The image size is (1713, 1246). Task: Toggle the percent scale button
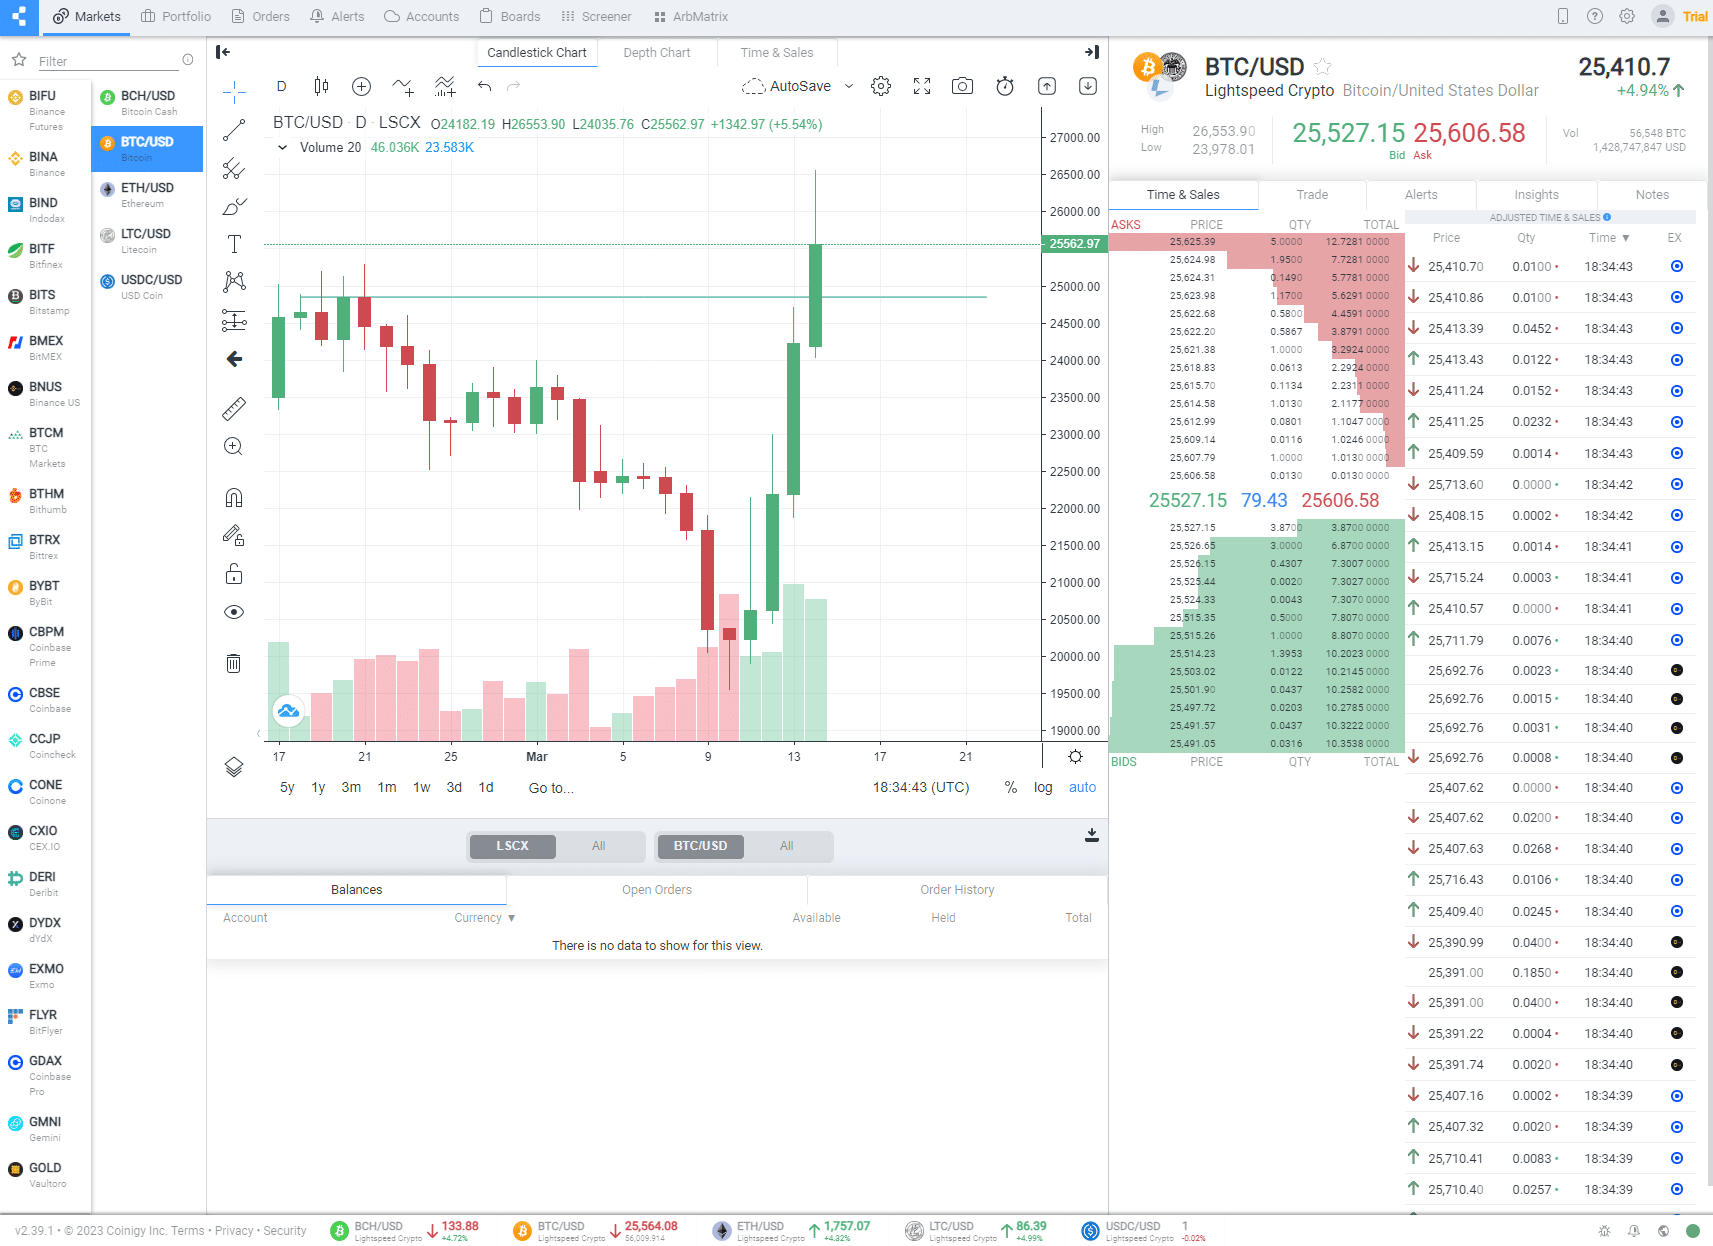[1011, 788]
